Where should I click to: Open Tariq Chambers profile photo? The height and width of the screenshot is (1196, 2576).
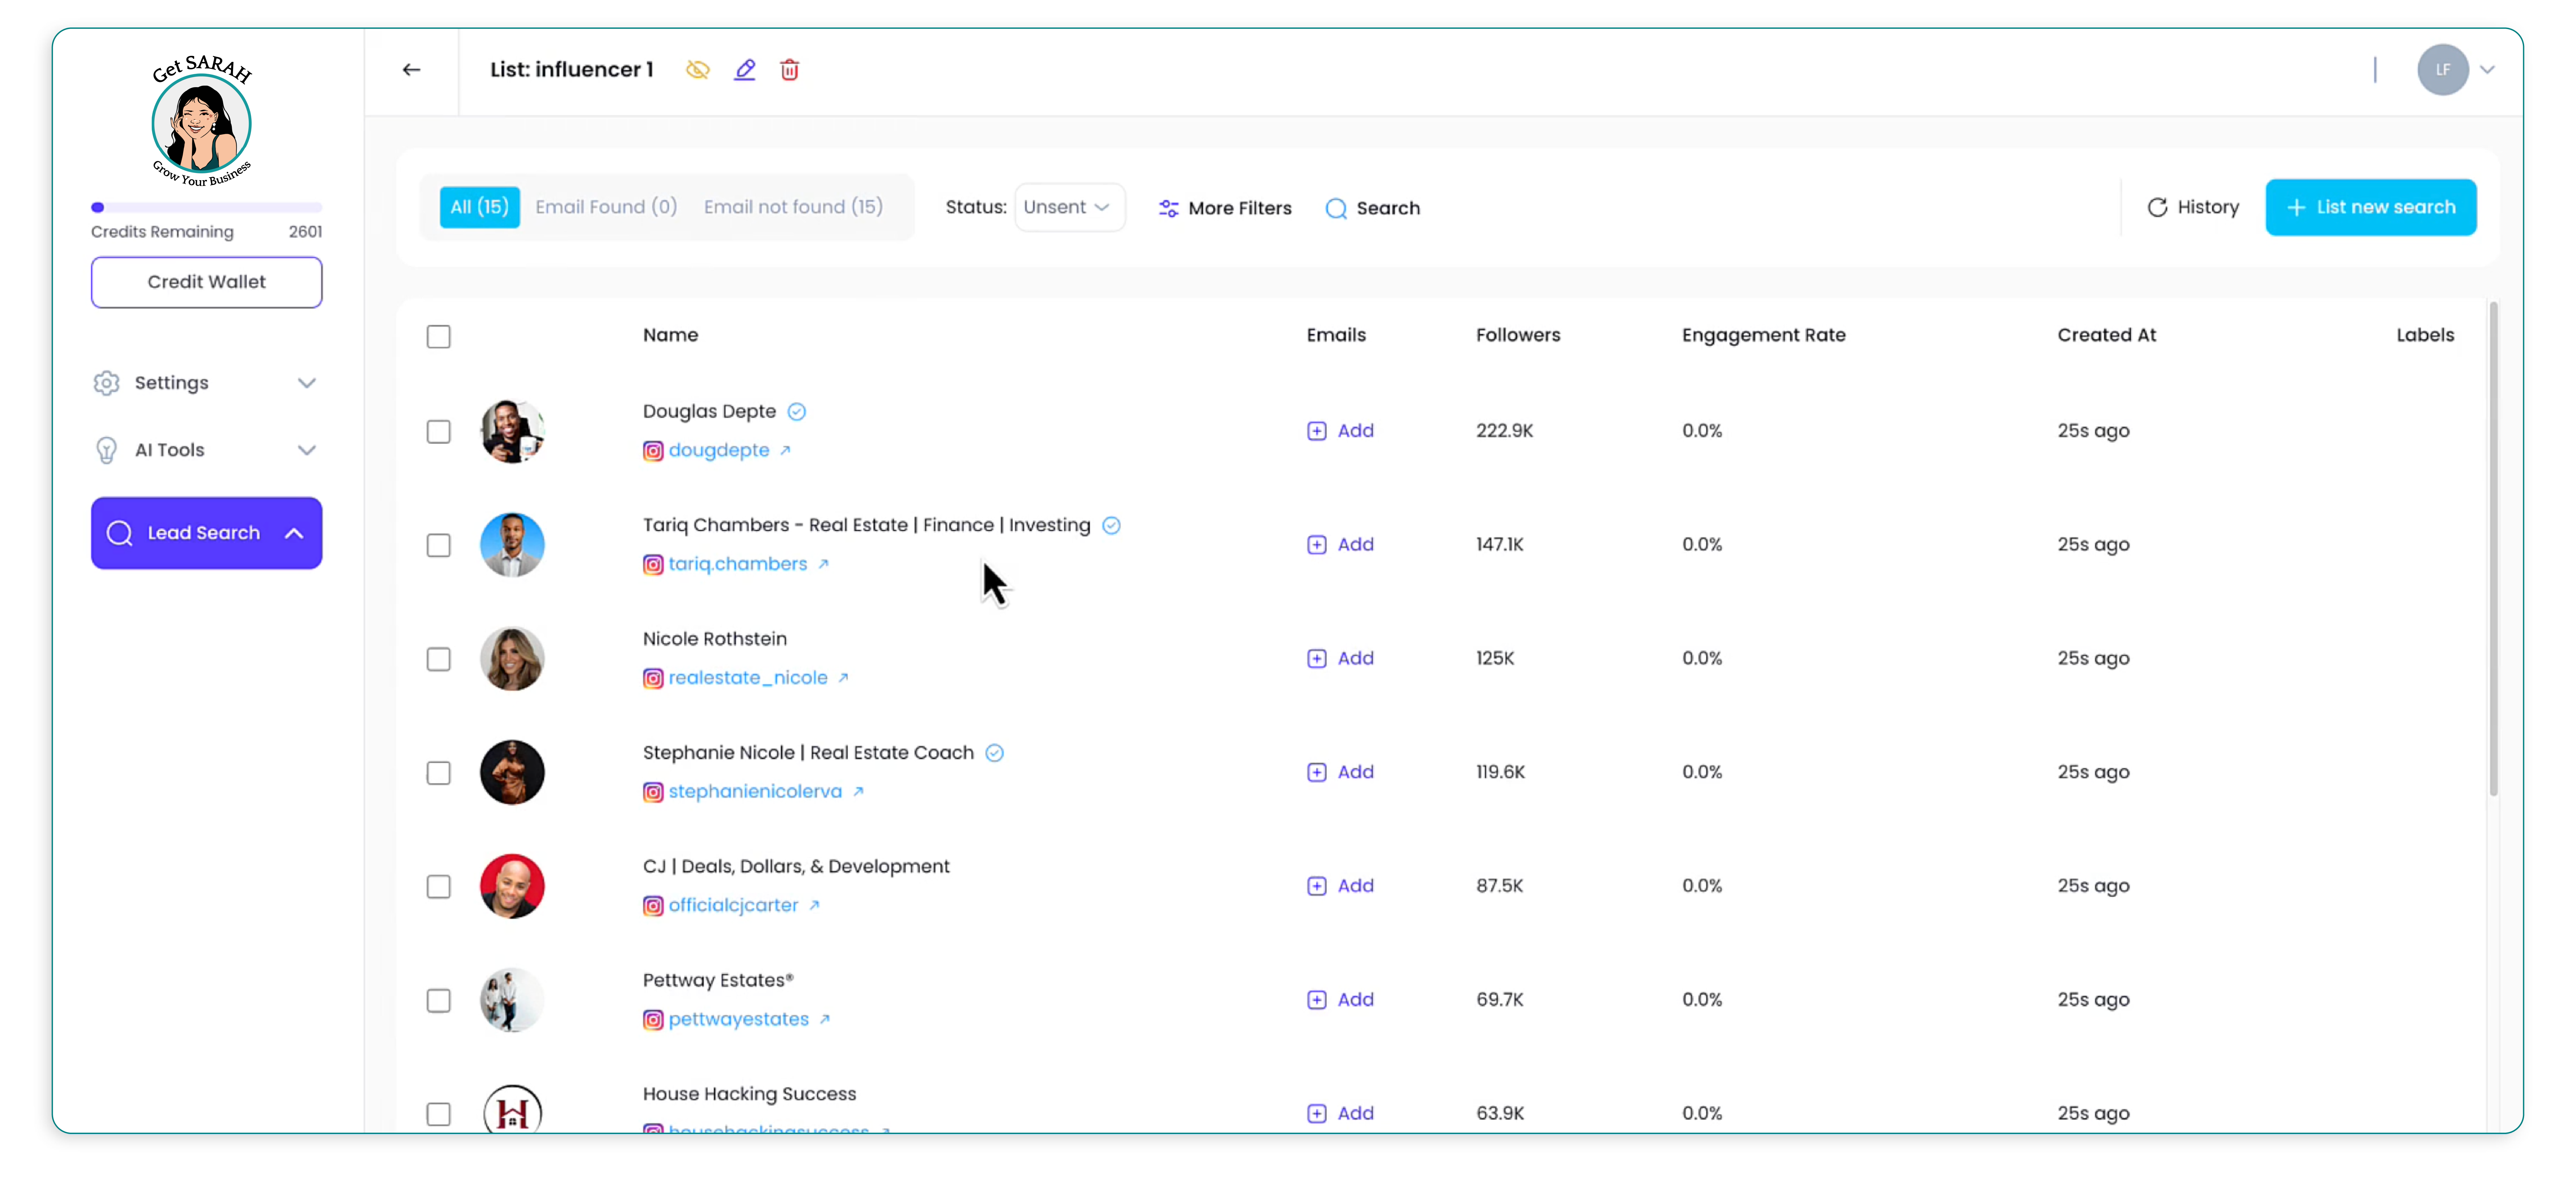pyautogui.click(x=512, y=545)
